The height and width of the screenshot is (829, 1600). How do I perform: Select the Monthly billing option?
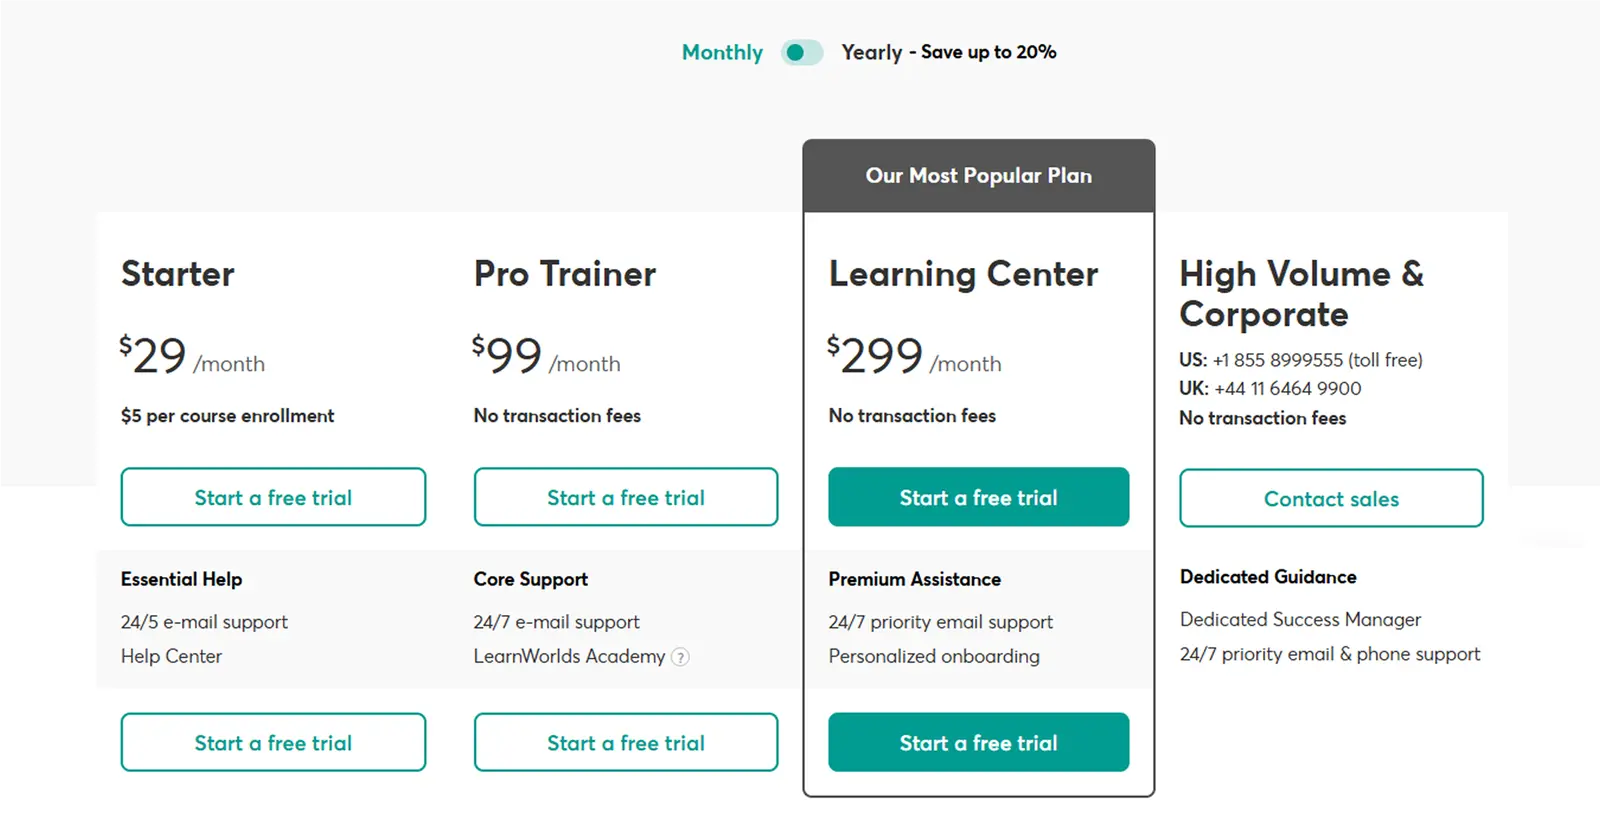(722, 51)
